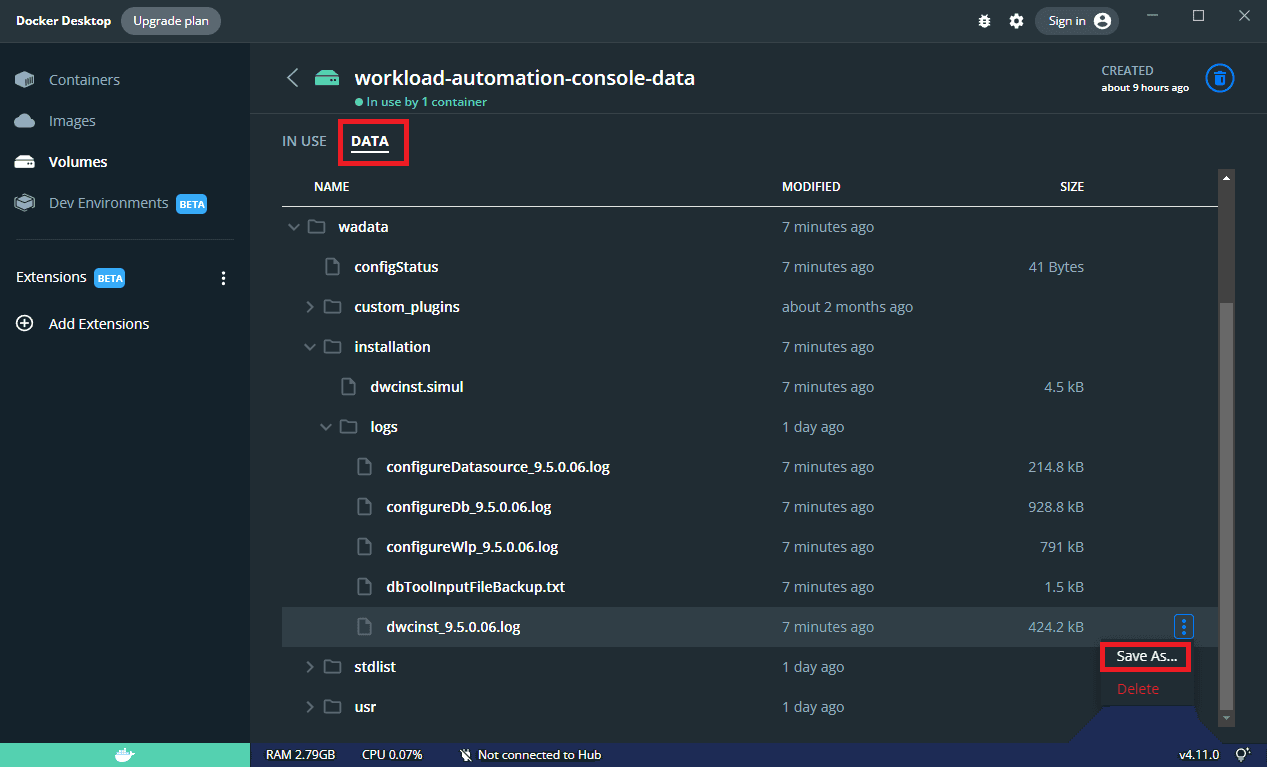Click the scrollbar down arrow

click(x=1226, y=718)
